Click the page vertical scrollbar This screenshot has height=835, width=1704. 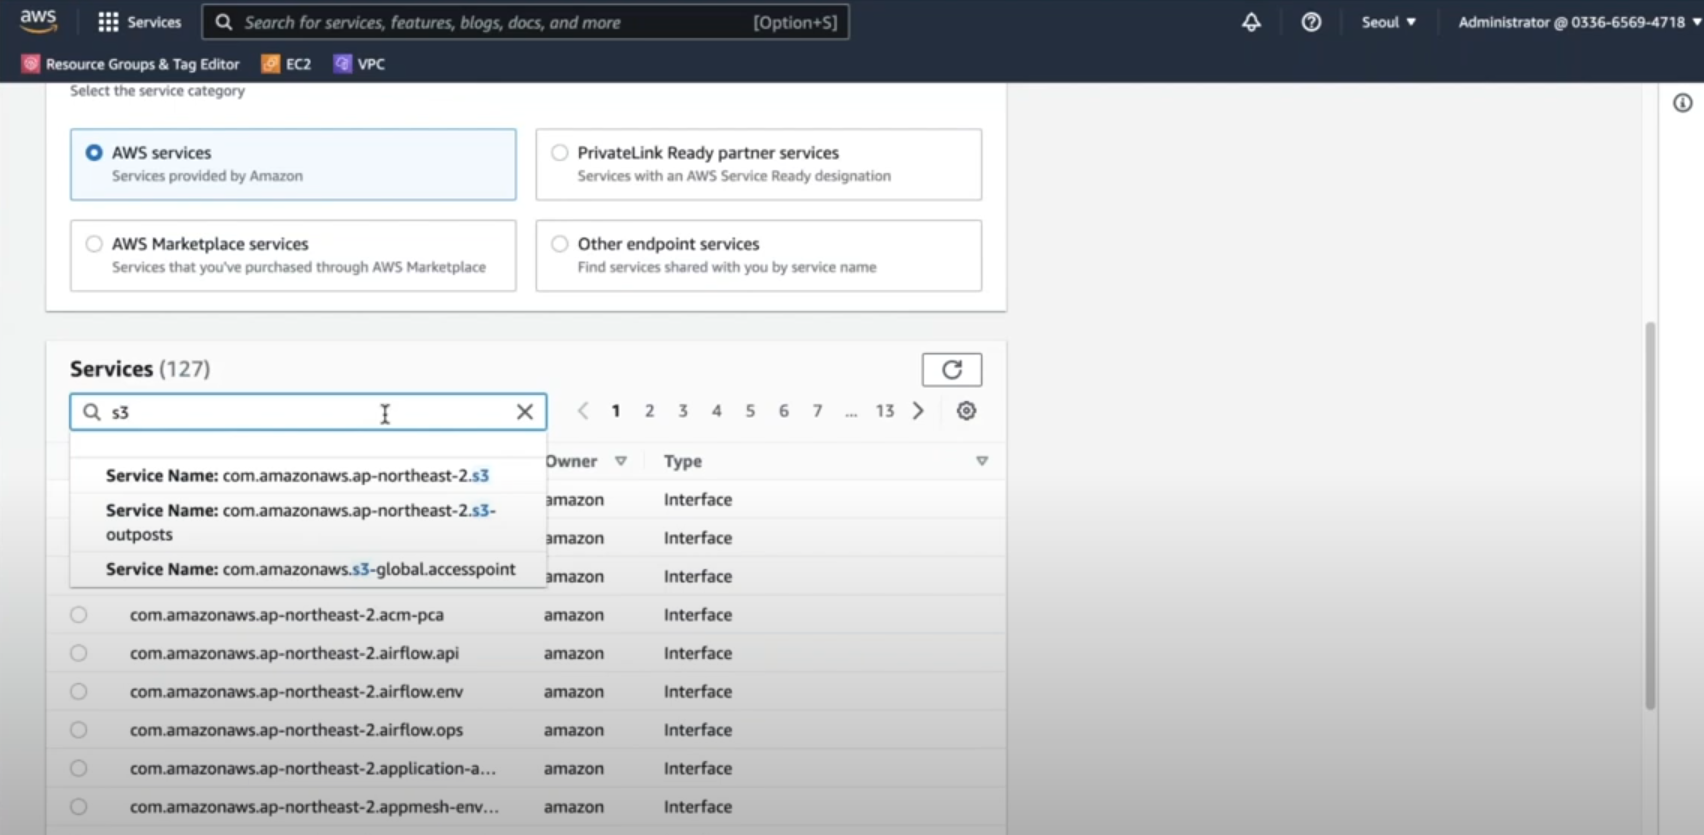pos(1650,515)
